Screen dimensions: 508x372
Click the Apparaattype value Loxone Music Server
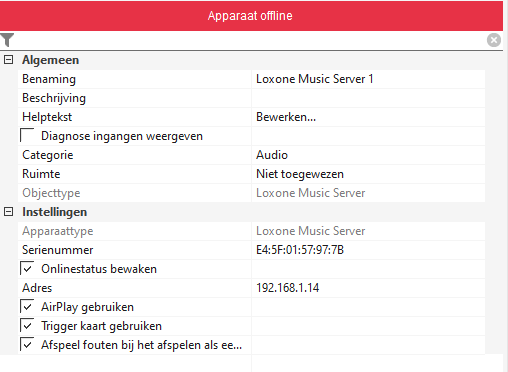311,231
